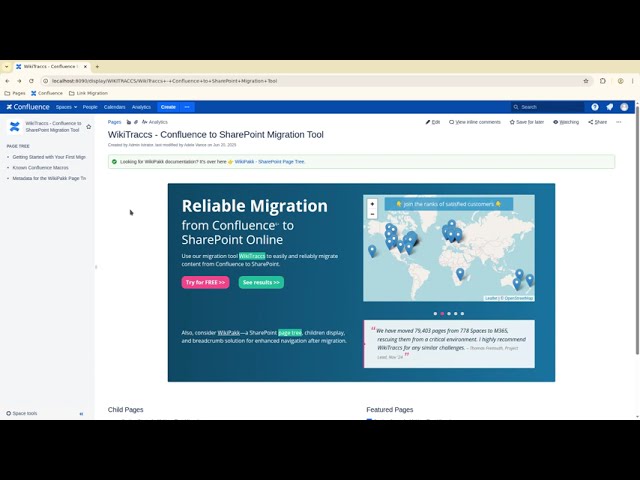This screenshot has height=480, width=640.
Task: Click the page vertical scrollbar
Action: 638,229
